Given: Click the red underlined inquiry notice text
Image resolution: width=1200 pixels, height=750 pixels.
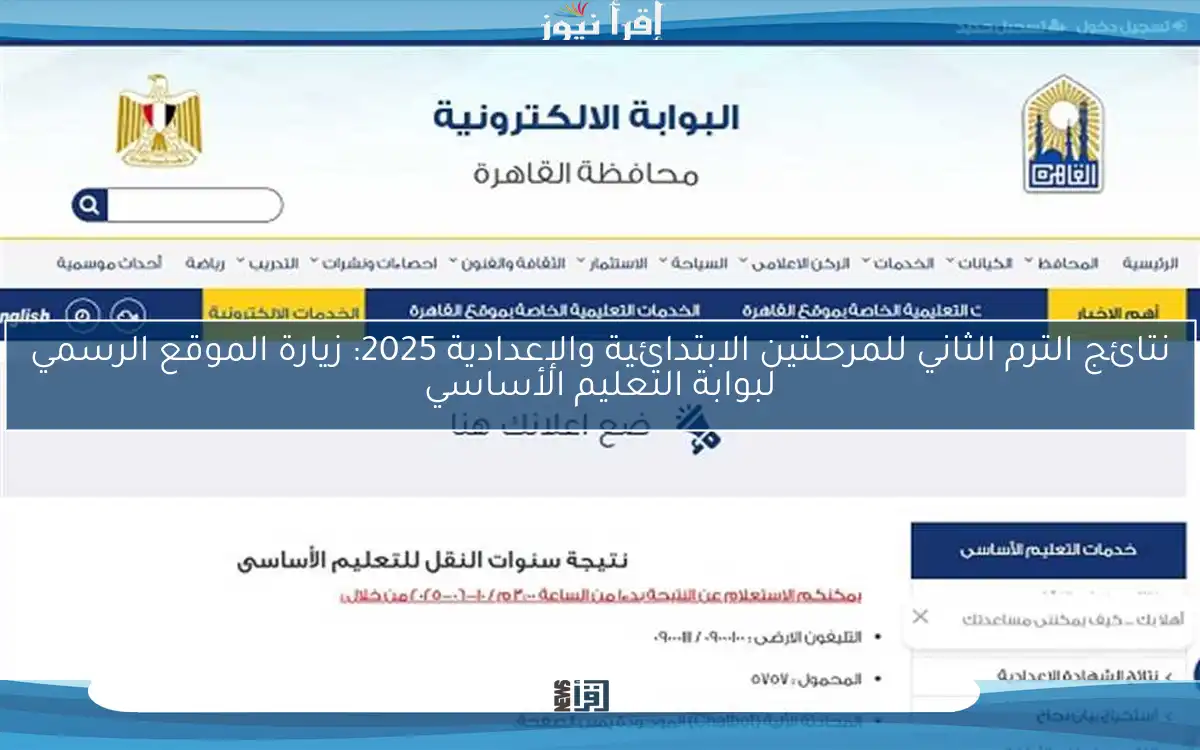Looking at the screenshot, I should pyautogui.click(x=601, y=596).
